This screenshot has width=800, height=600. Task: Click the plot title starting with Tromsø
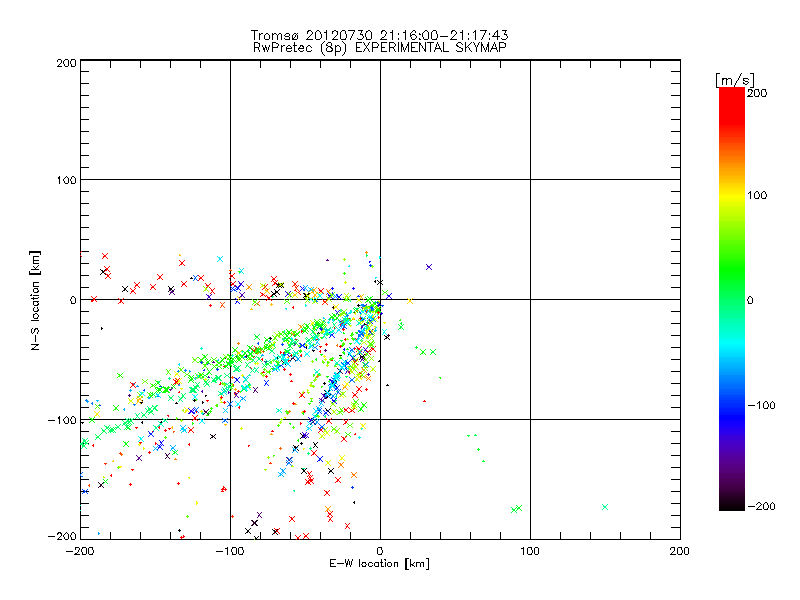pyautogui.click(x=379, y=35)
